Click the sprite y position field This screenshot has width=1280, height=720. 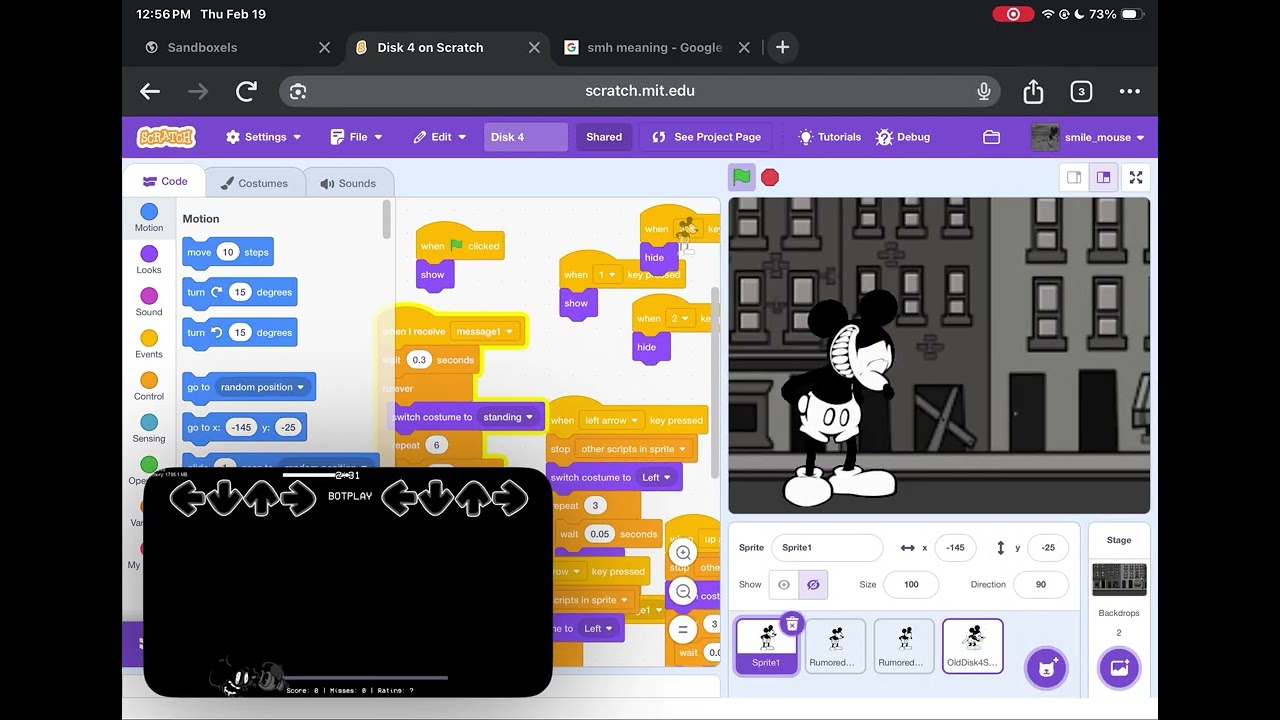pyautogui.click(x=1048, y=547)
